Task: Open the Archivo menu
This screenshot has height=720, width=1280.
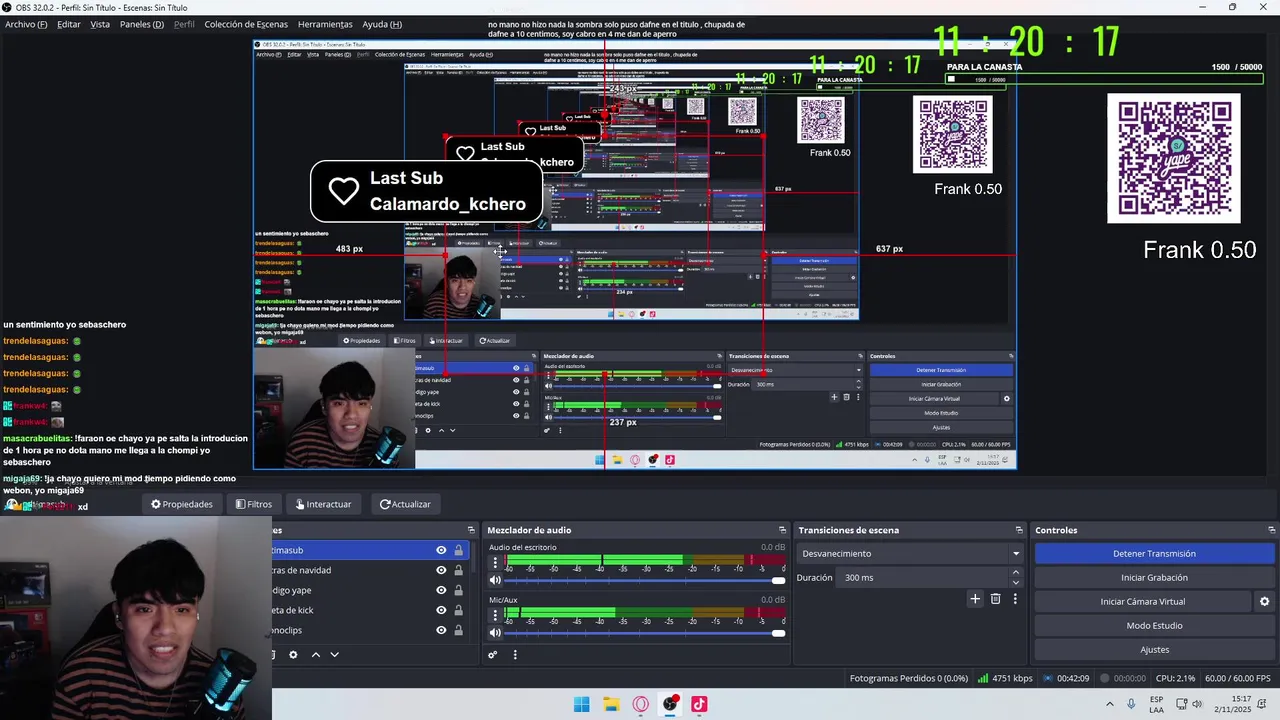Action: click(26, 24)
